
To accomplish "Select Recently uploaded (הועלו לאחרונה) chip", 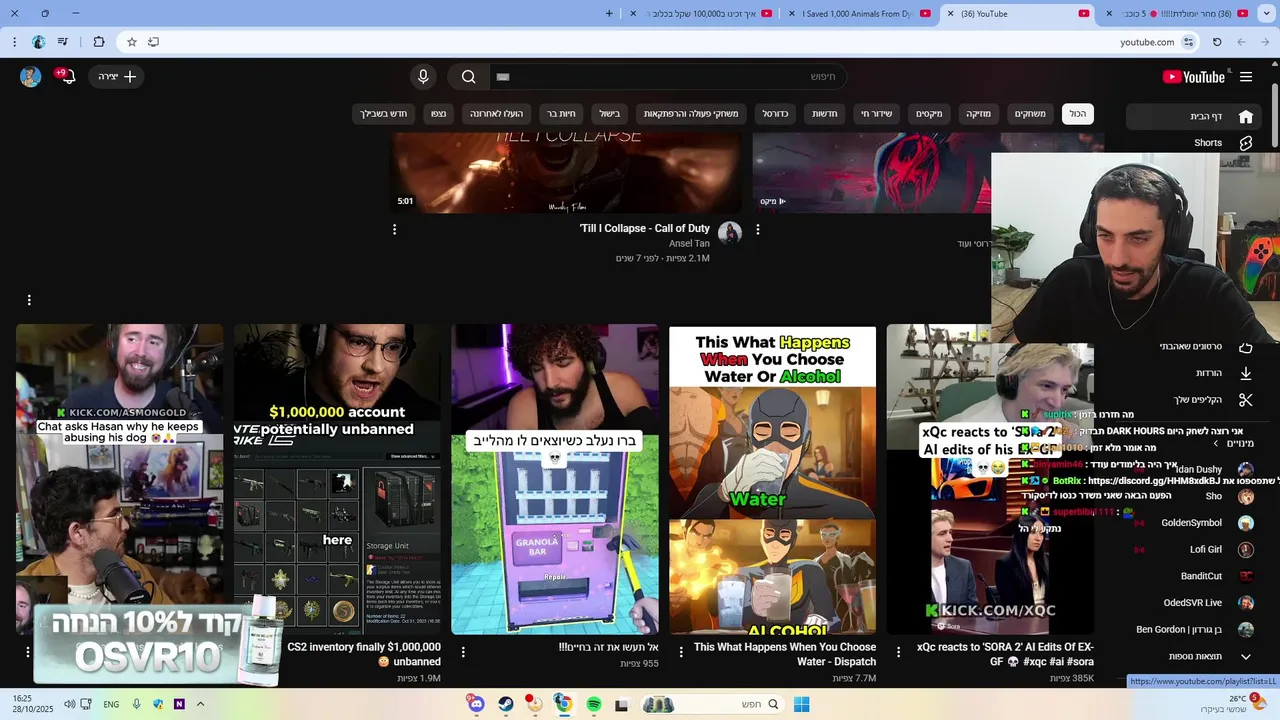I will click(x=497, y=114).
